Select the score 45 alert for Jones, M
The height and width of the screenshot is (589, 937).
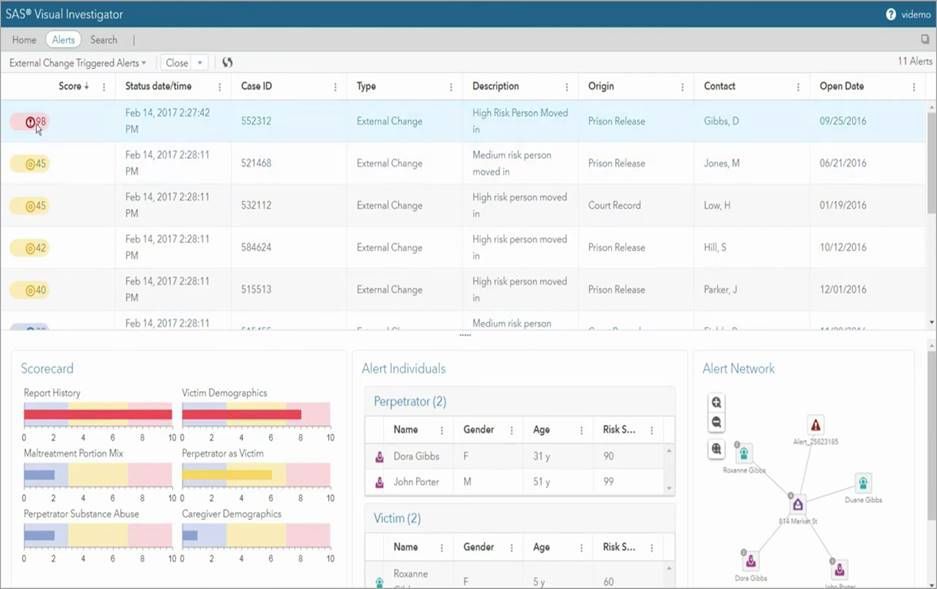30,164
